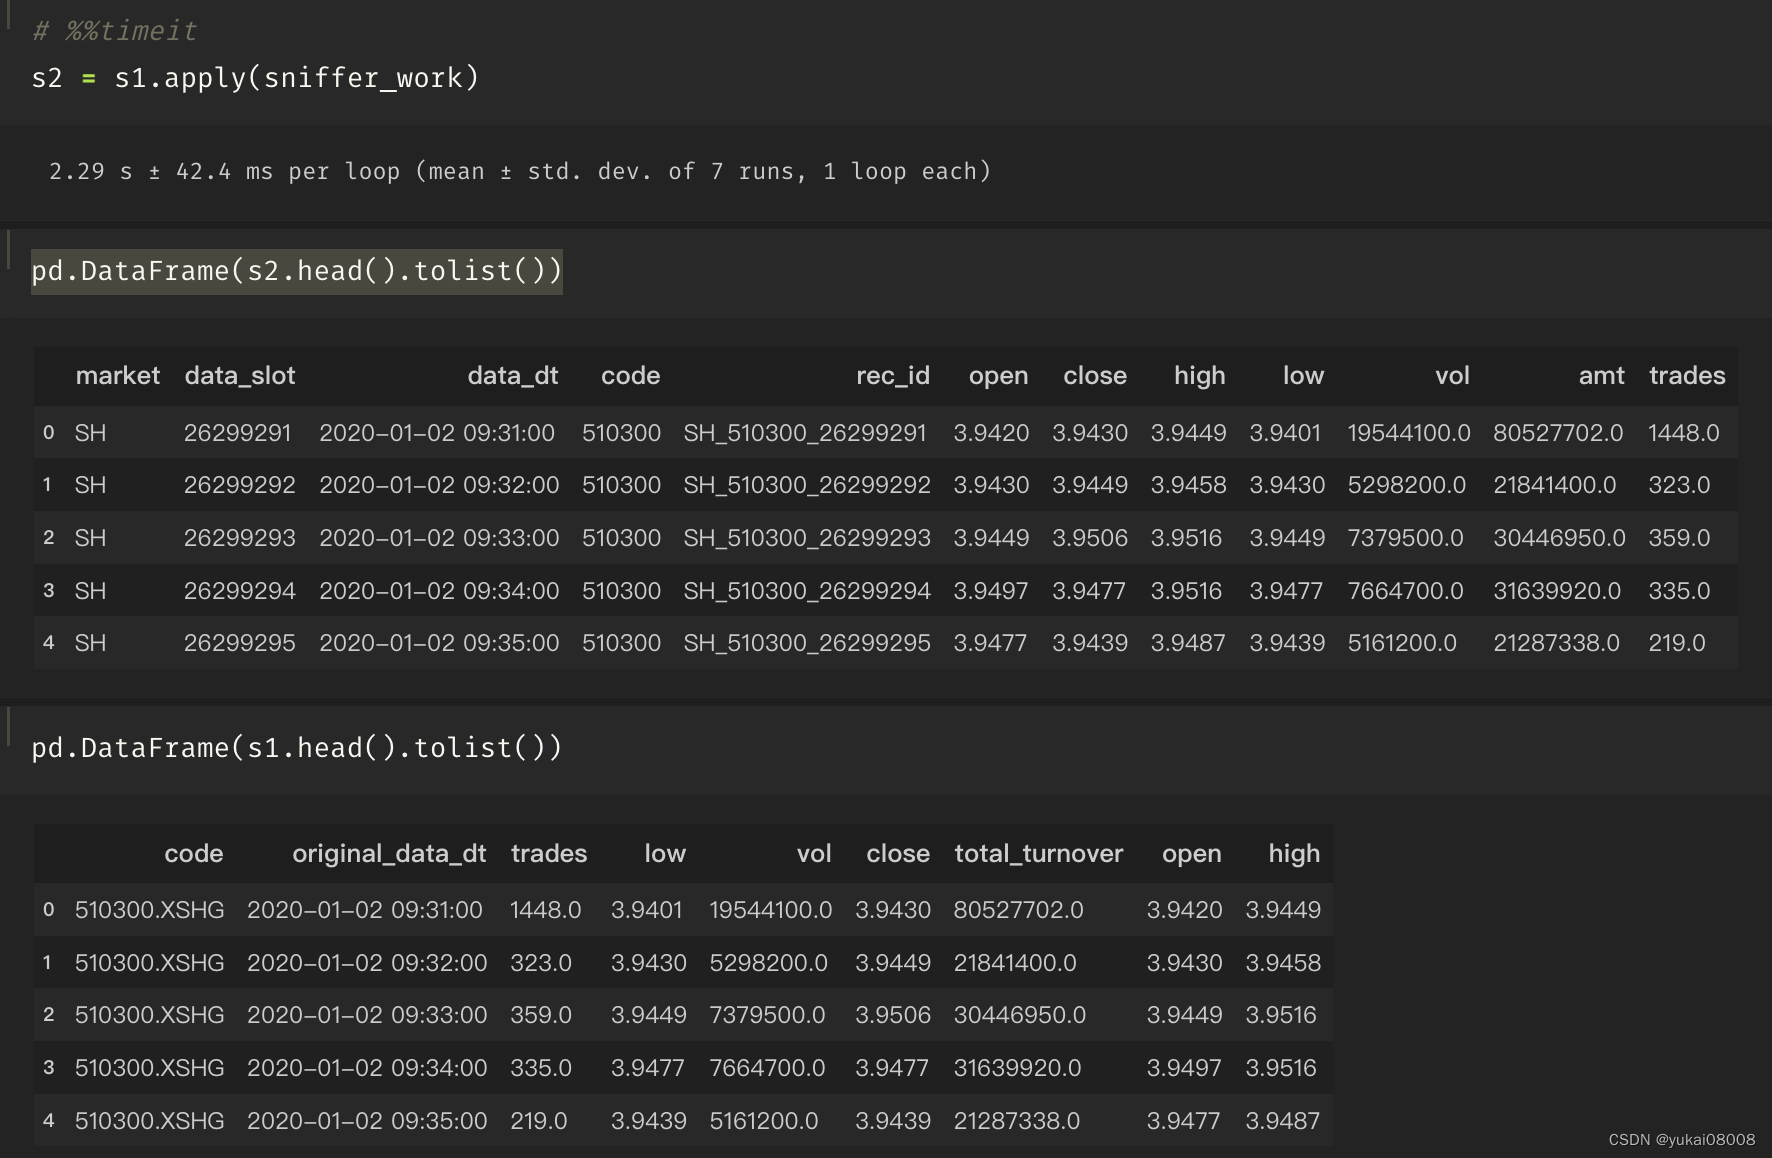Click '2020-01-02 09:35:00' in the s1 table
The width and height of the screenshot is (1772, 1158).
[x=367, y=1121]
